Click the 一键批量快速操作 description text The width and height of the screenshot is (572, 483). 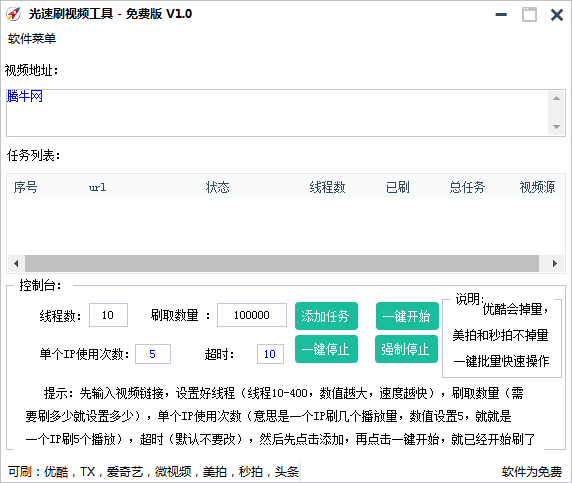(501, 361)
